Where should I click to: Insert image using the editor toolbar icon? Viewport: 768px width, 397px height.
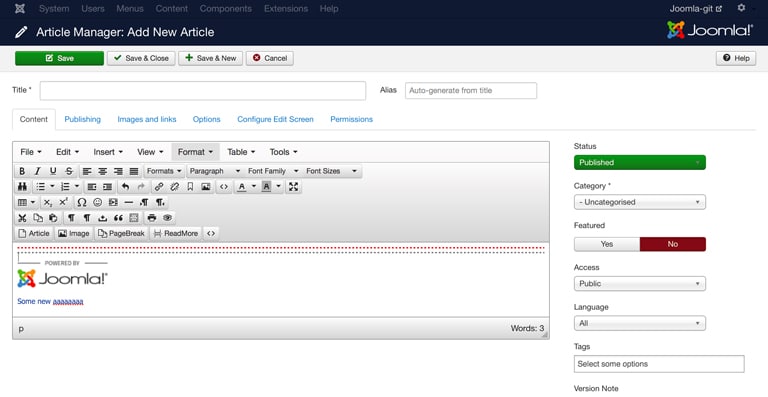pyautogui.click(x=206, y=187)
